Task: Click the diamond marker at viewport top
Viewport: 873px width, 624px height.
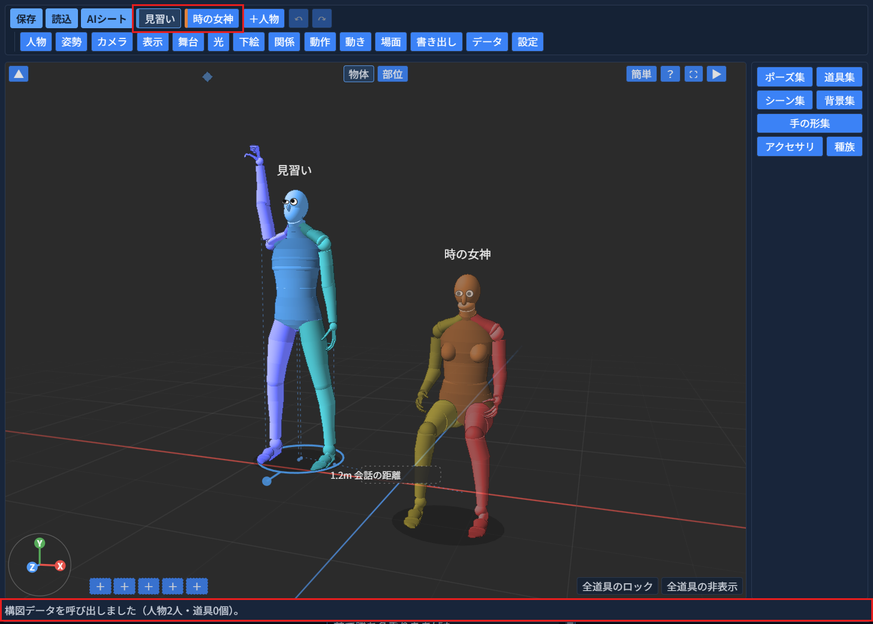Action: click(x=207, y=77)
